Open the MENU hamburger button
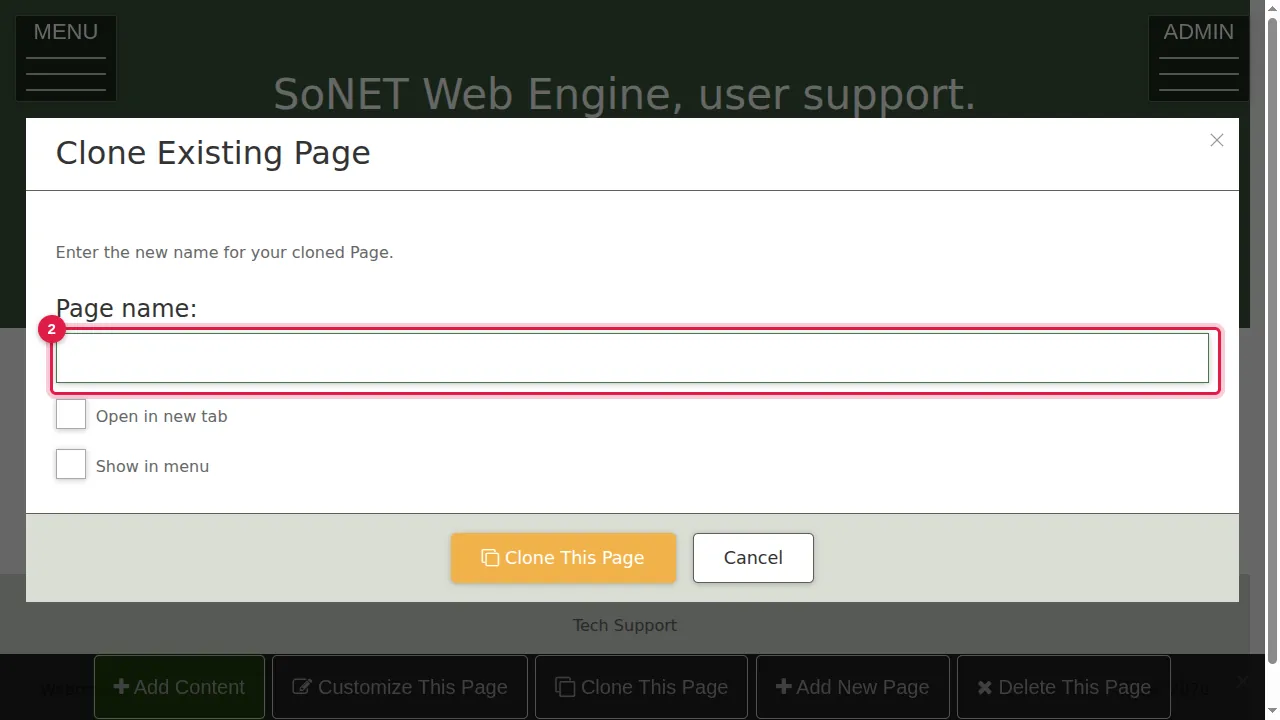 [66, 58]
